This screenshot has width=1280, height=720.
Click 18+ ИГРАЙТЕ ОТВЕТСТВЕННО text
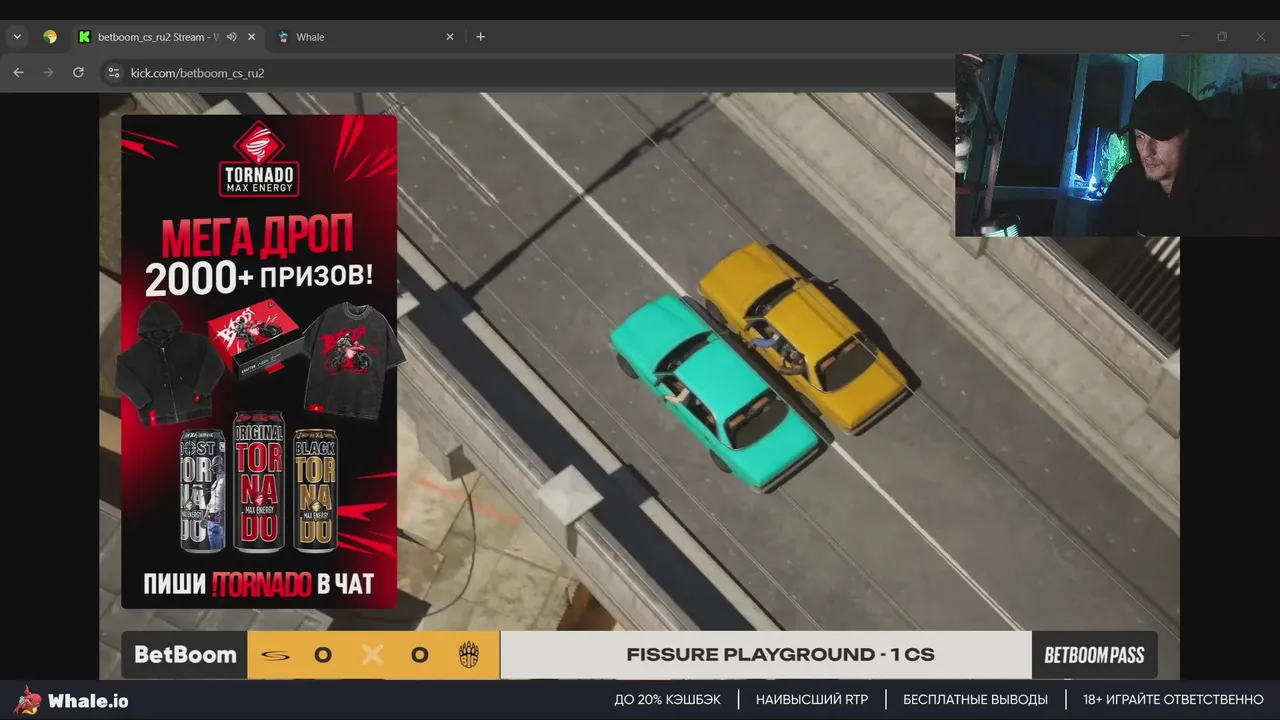(1173, 700)
